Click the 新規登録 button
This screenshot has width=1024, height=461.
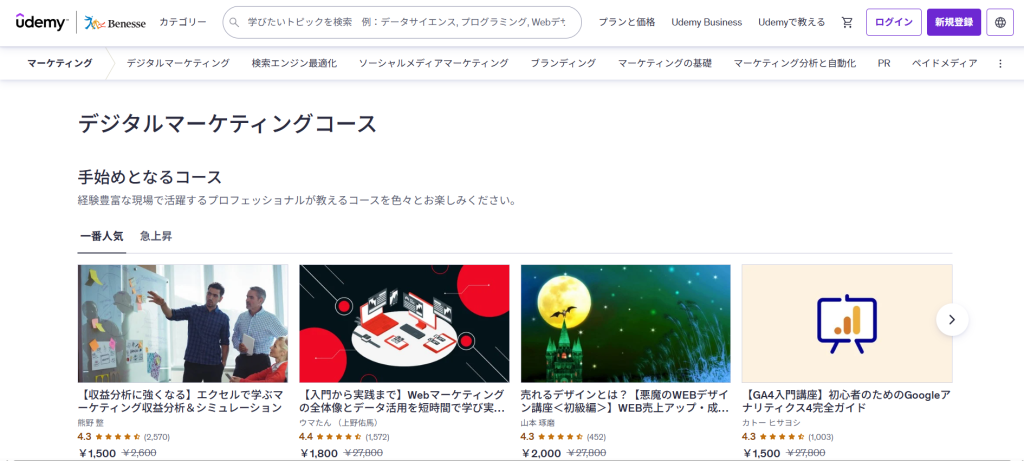coord(953,22)
